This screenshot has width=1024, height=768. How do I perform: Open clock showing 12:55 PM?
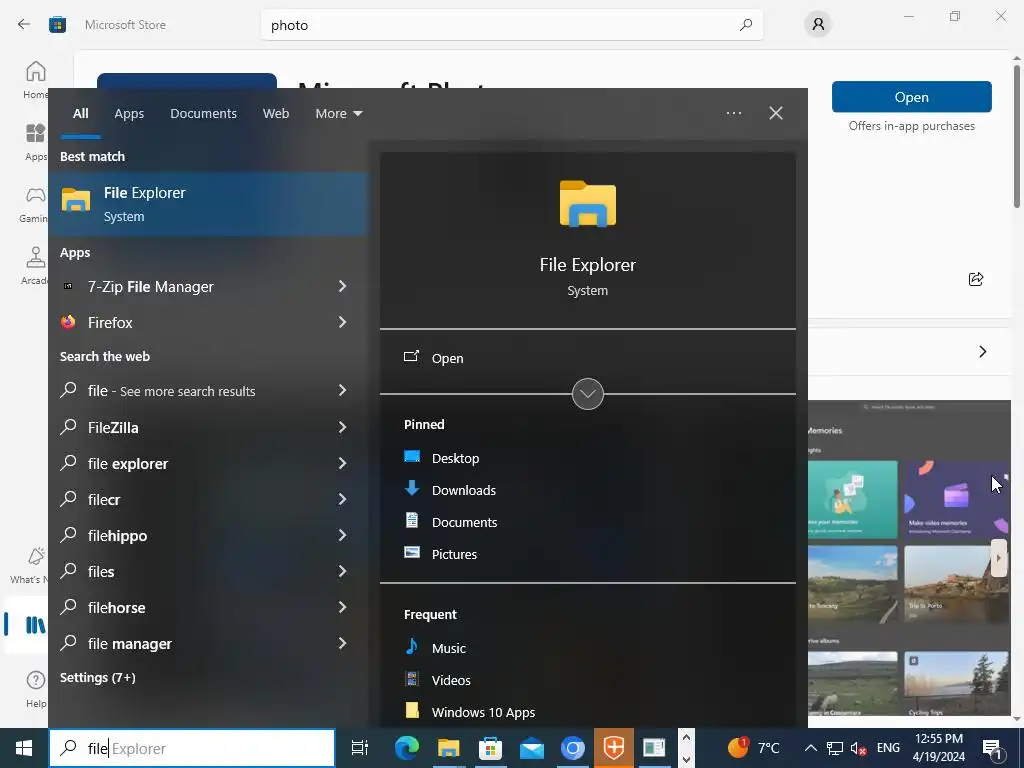coord(939,748)
